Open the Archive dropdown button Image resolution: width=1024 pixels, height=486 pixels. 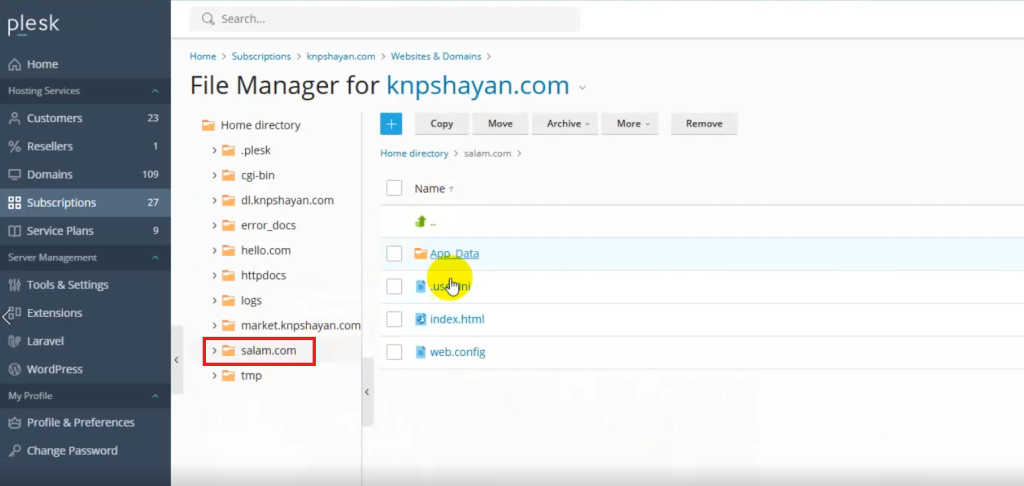566,124
